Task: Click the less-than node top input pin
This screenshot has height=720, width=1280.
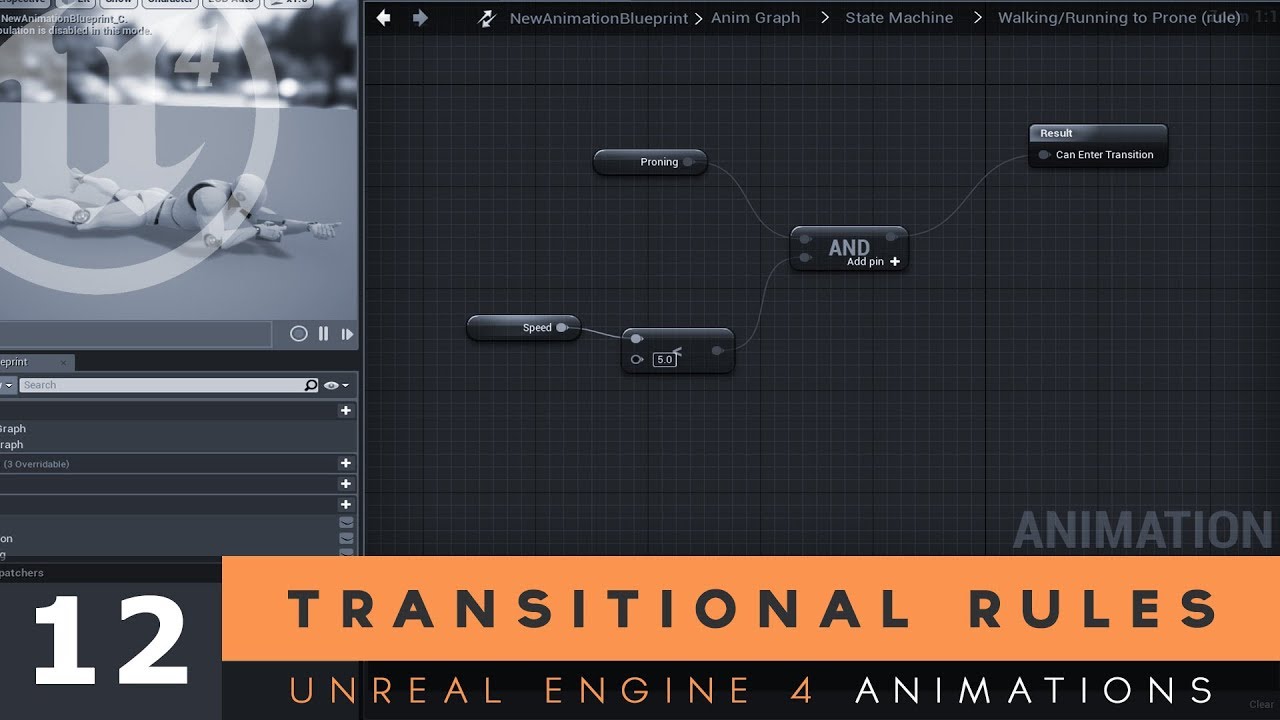Action: [x=636, y=339]
